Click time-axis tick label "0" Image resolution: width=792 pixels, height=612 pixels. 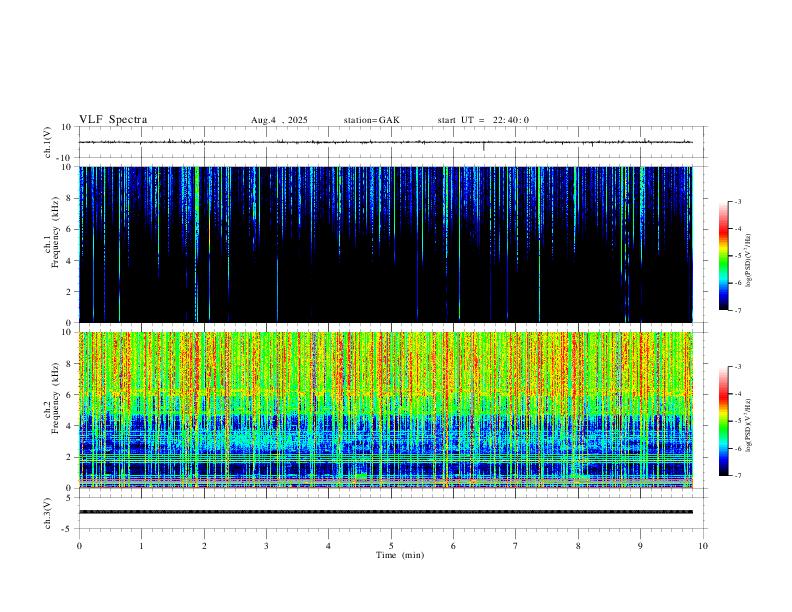pos(79,546)
